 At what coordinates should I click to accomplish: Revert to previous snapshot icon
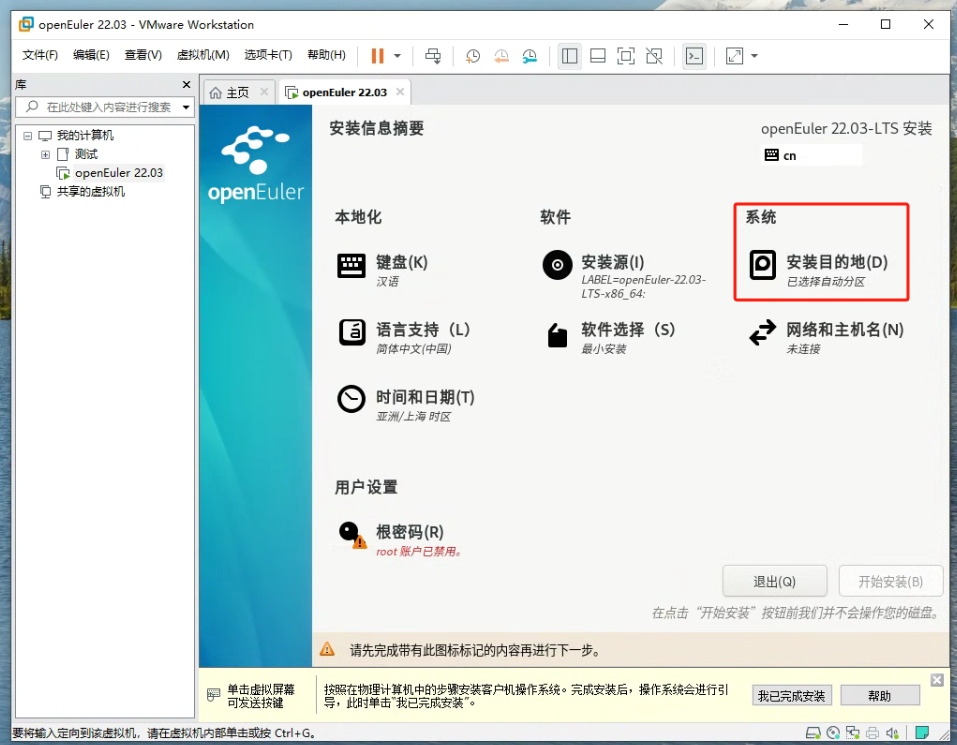pos(501,56)
